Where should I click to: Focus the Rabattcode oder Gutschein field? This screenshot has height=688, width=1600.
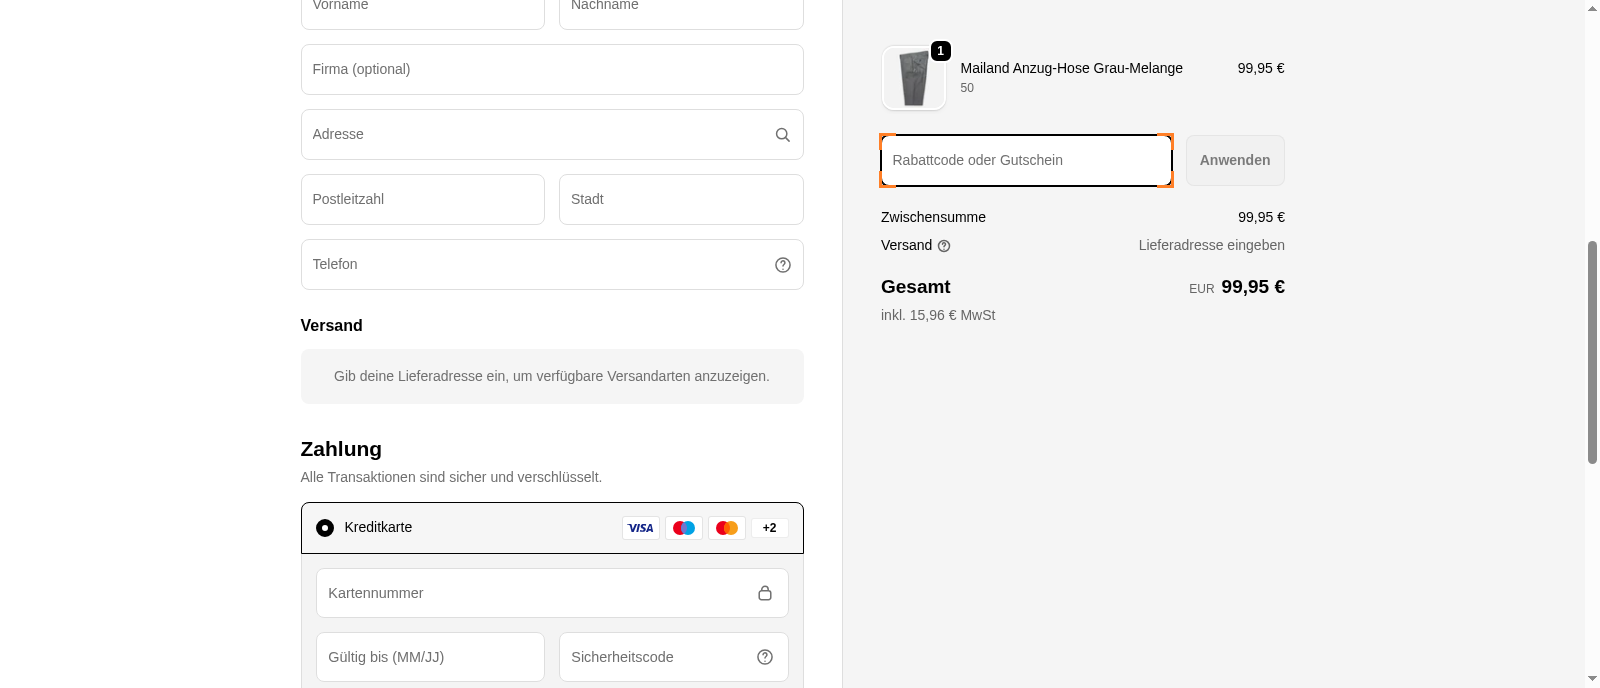[1025, 160]
